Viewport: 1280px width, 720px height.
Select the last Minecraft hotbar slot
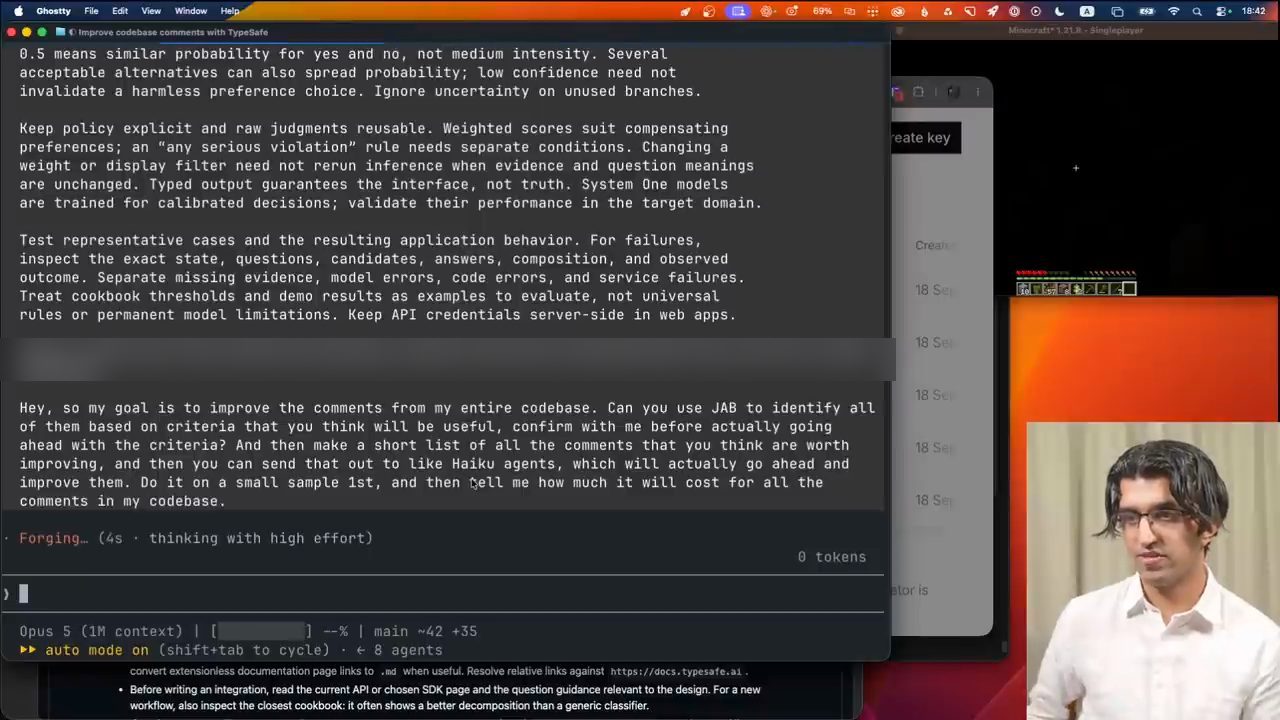(1129, 289)
